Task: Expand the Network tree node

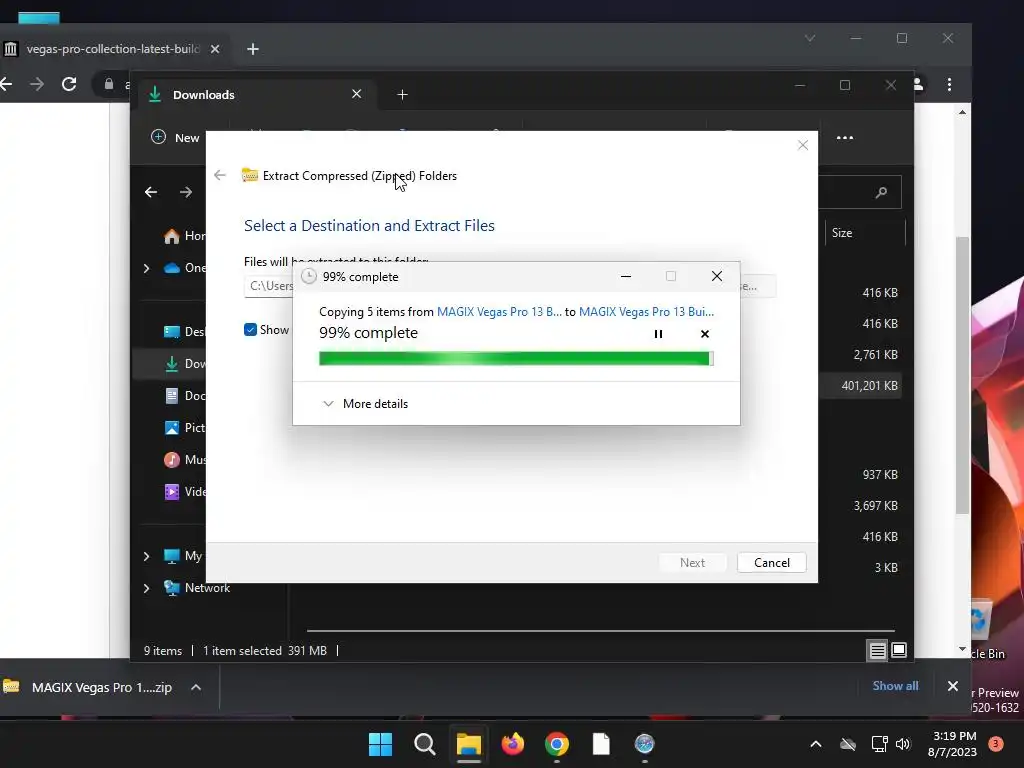Action: [146, 588]
